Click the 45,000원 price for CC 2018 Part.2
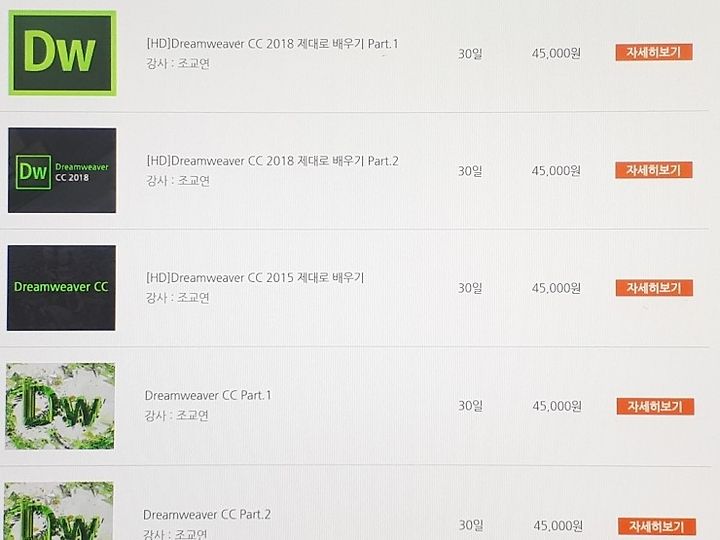The image size is (720, 540). pos(556,171)
